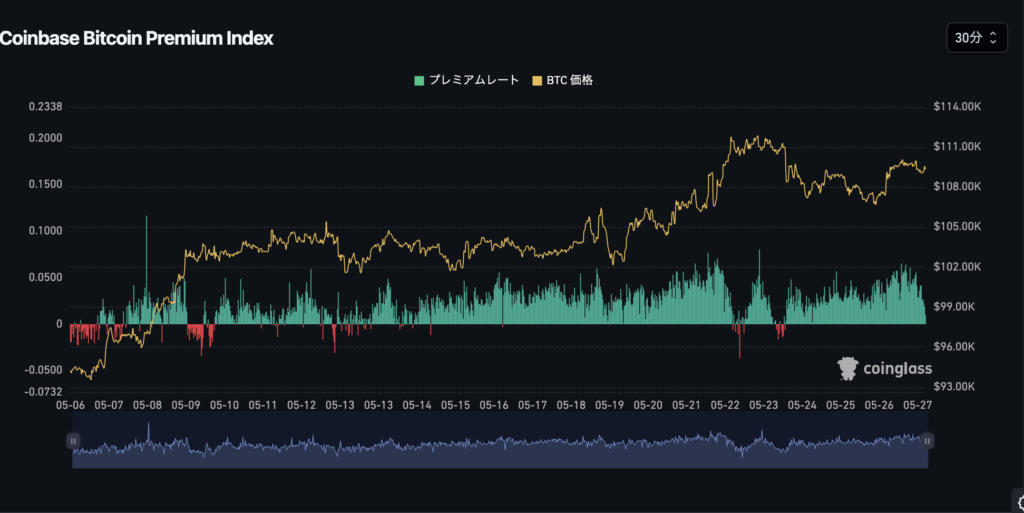Screen dimensions: 1024x513
Task: Click the $99.00K price axis label
Action: pos(954,306)
